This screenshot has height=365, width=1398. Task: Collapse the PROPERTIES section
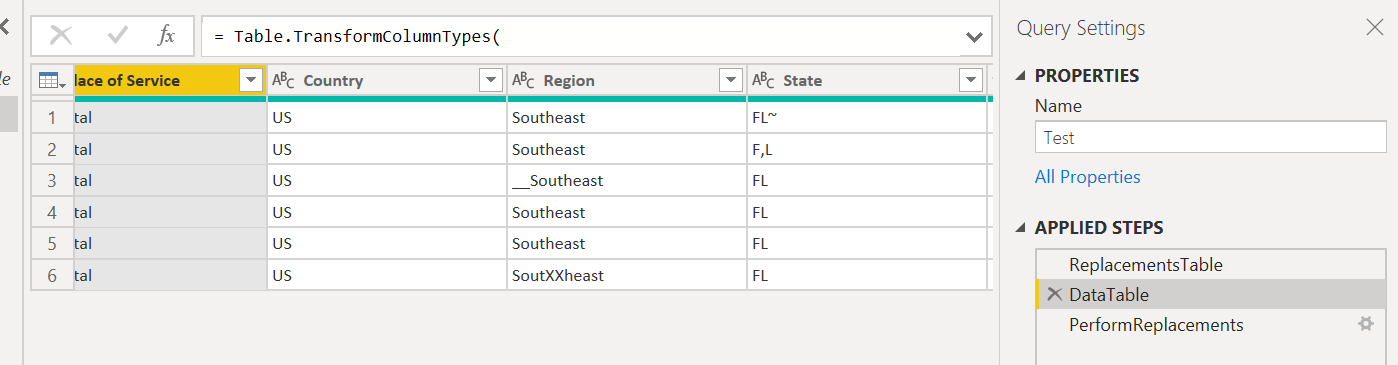[x=1021, y=76]
